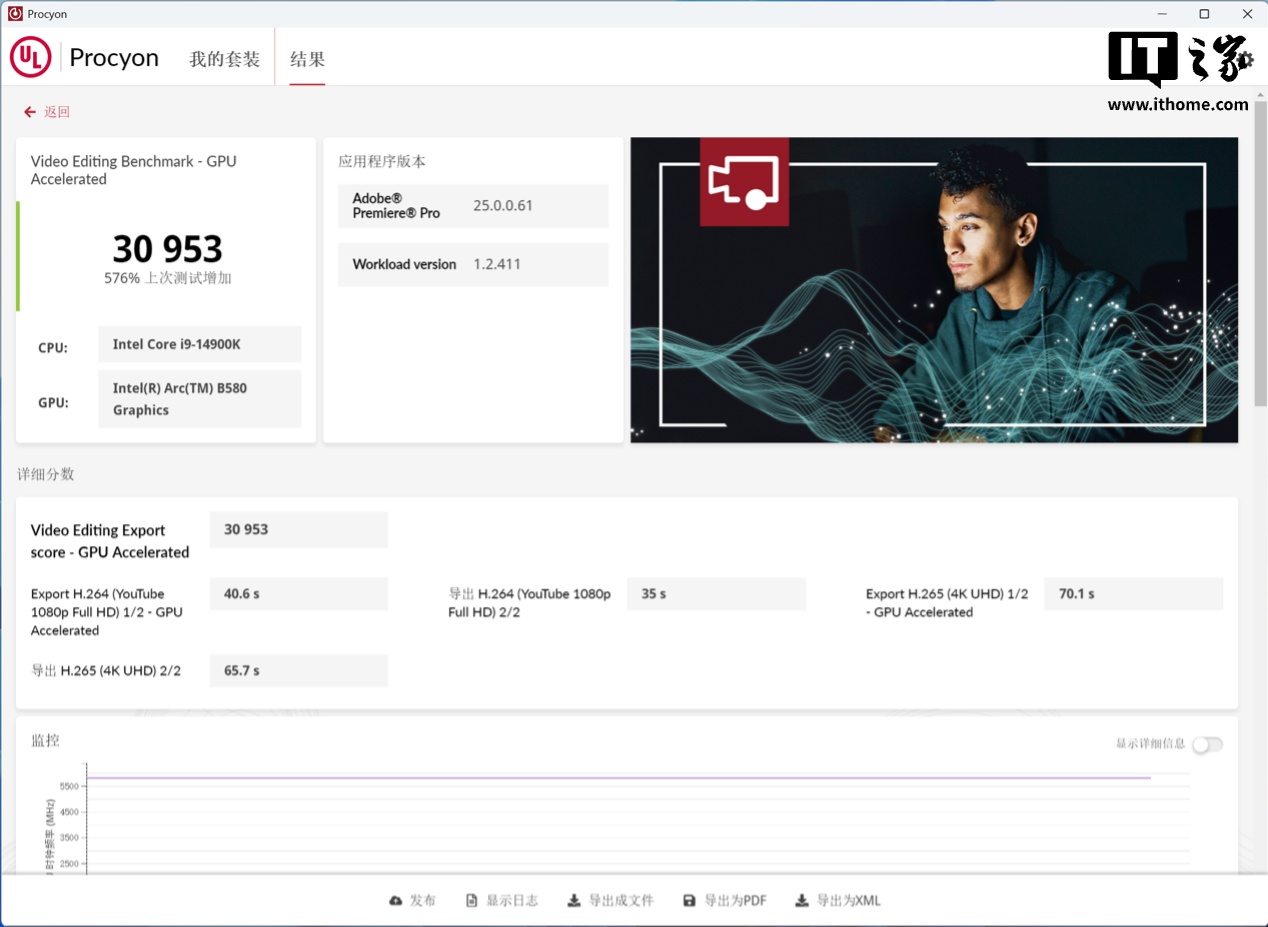The image size is (1268, 927).
Task: Save the result using 导出为PDF
Action: (x=725, y=901)
